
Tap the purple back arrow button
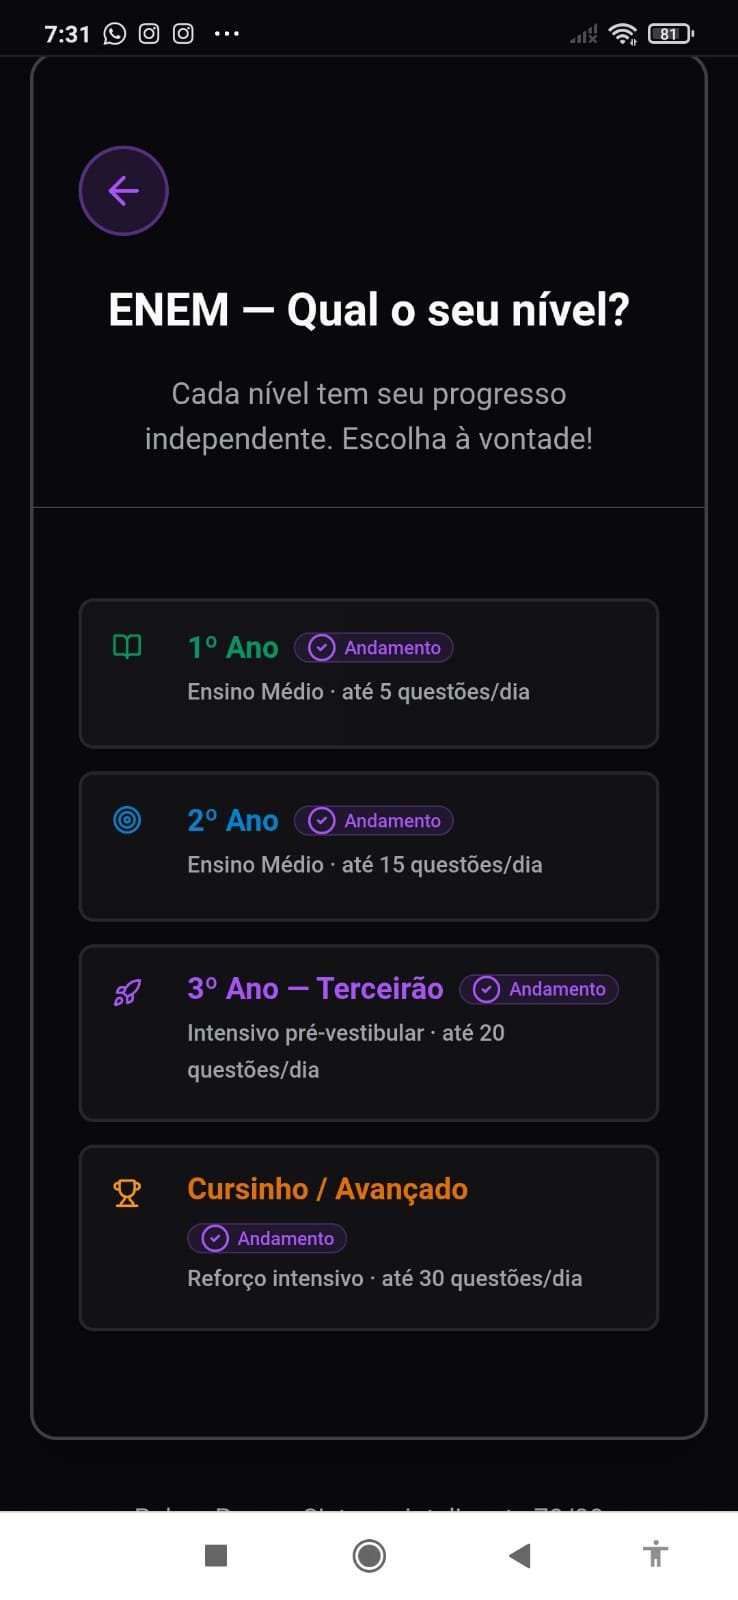(x=123, y=191)
